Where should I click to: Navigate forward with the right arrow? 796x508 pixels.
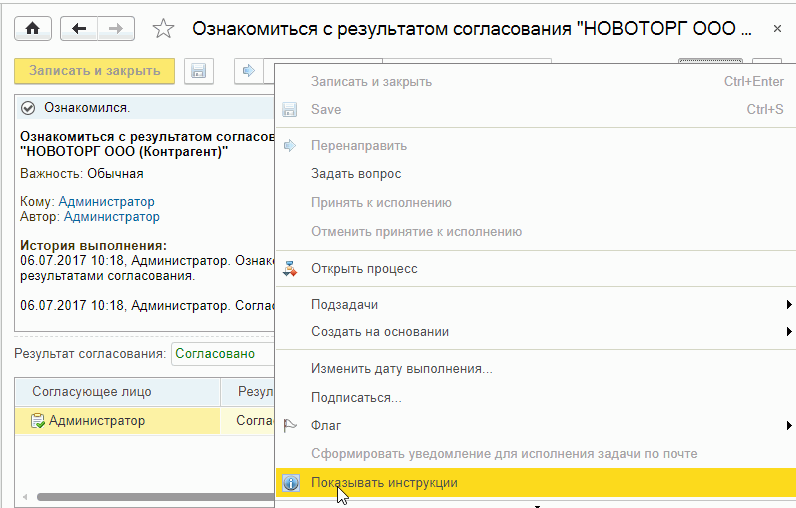116,28
